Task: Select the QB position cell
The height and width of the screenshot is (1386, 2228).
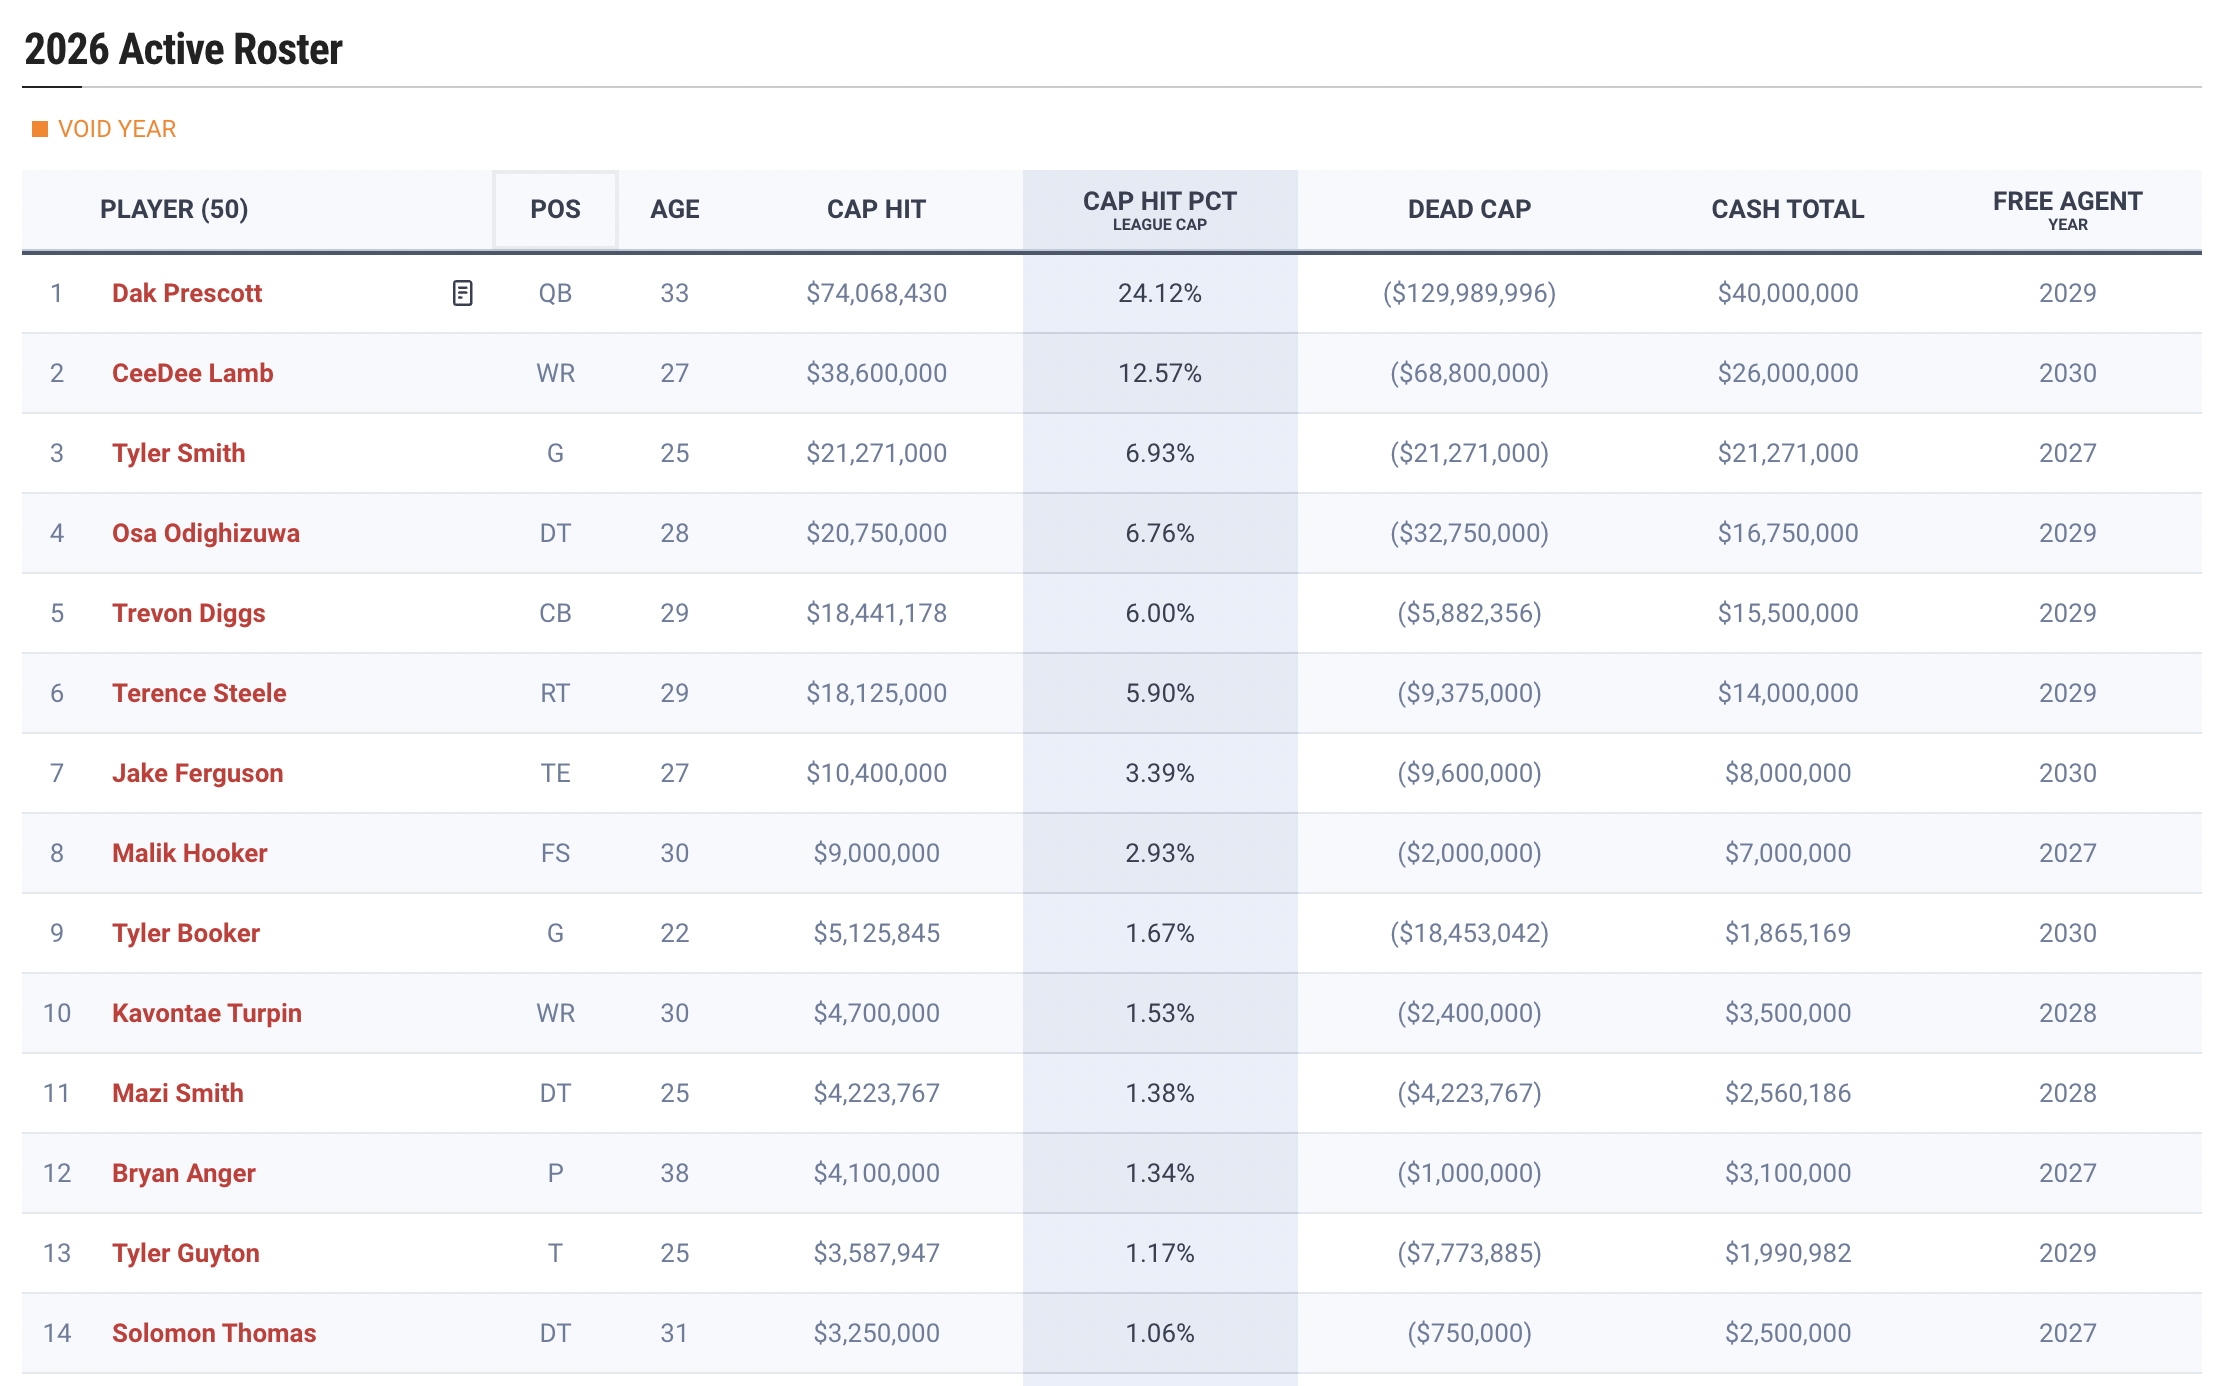Action: (555, 293)
